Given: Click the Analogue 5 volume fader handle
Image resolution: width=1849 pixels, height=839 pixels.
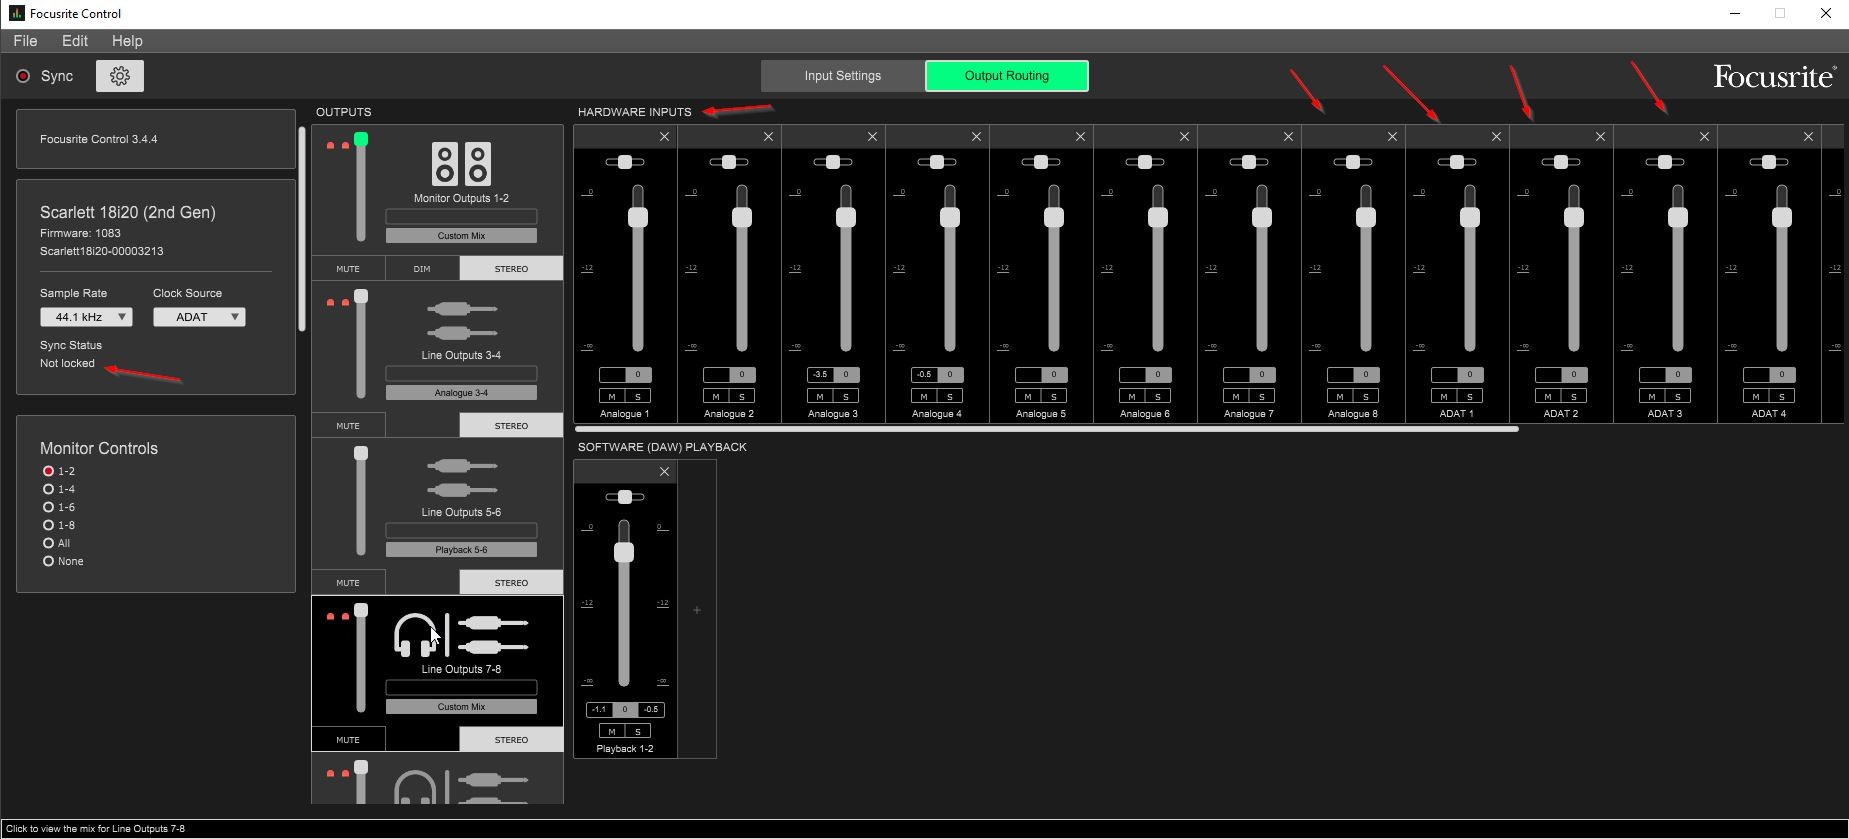Looking at the screenshot, I should pos(1054,217).
